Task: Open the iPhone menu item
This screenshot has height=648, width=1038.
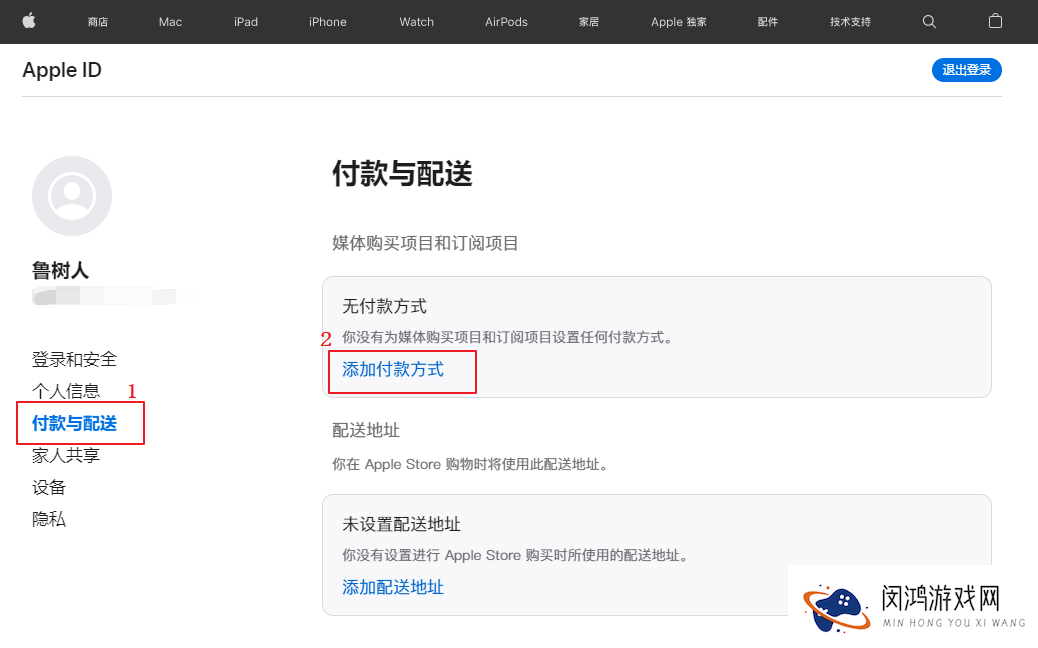Action: 328,22
